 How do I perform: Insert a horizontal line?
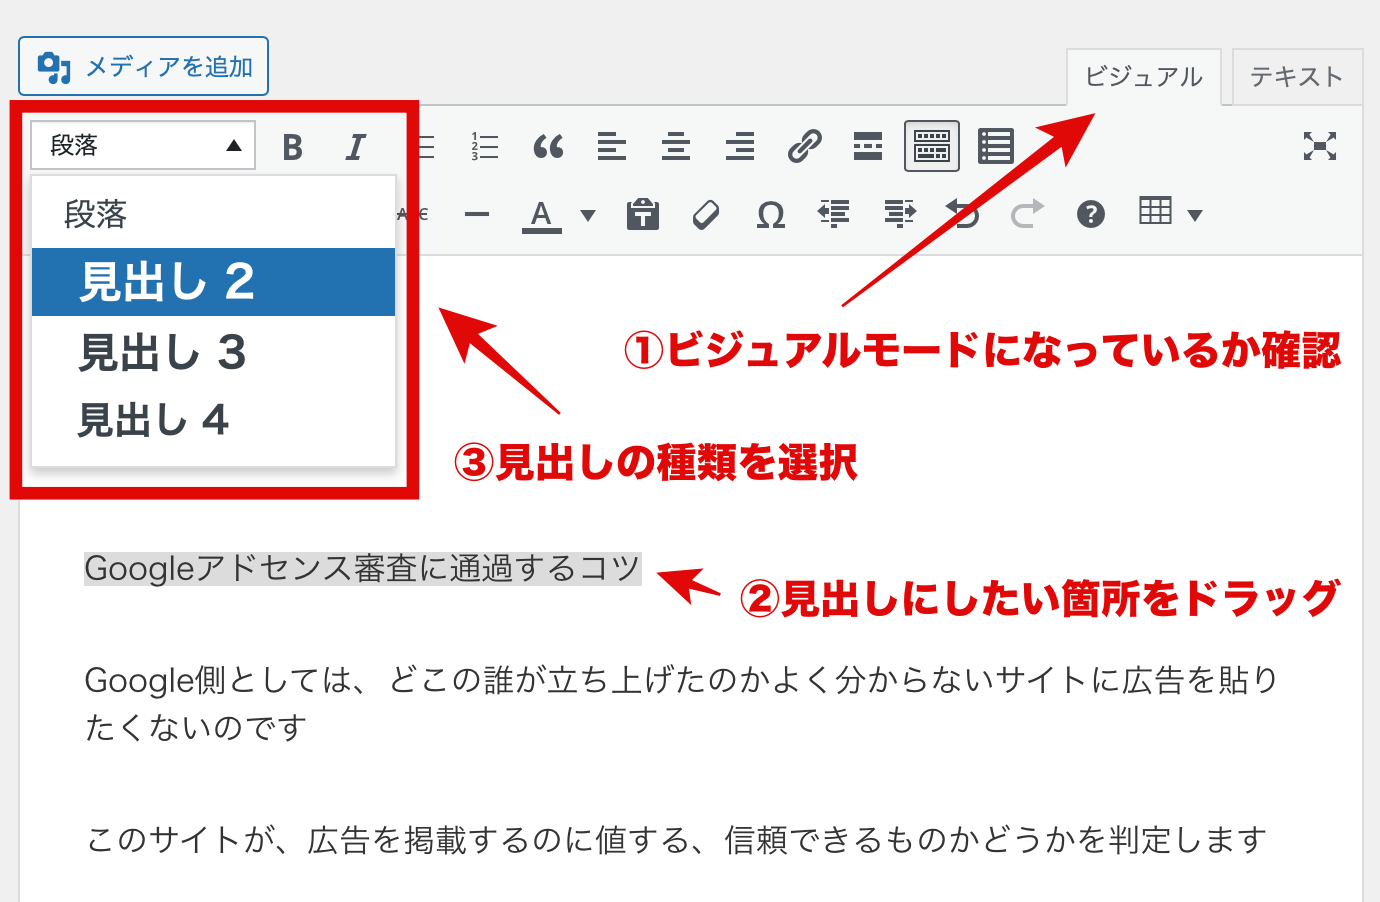[477, 214]
